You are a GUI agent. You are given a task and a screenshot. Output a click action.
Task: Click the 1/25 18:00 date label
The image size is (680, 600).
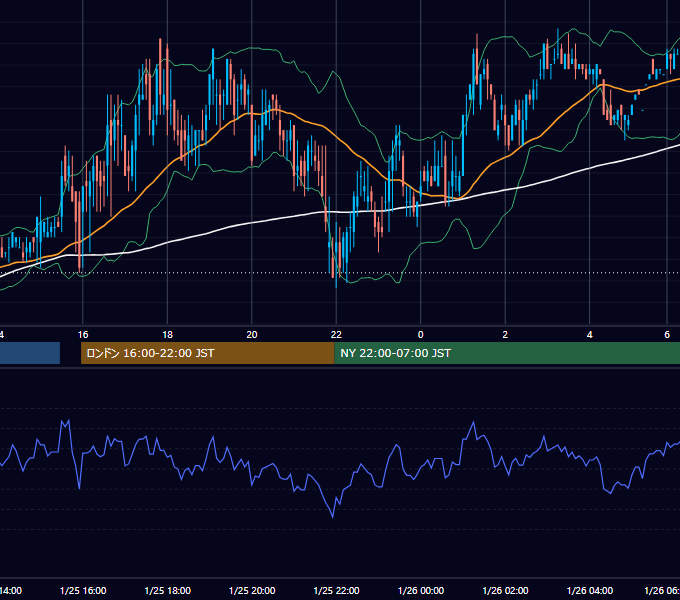point(167,590)
